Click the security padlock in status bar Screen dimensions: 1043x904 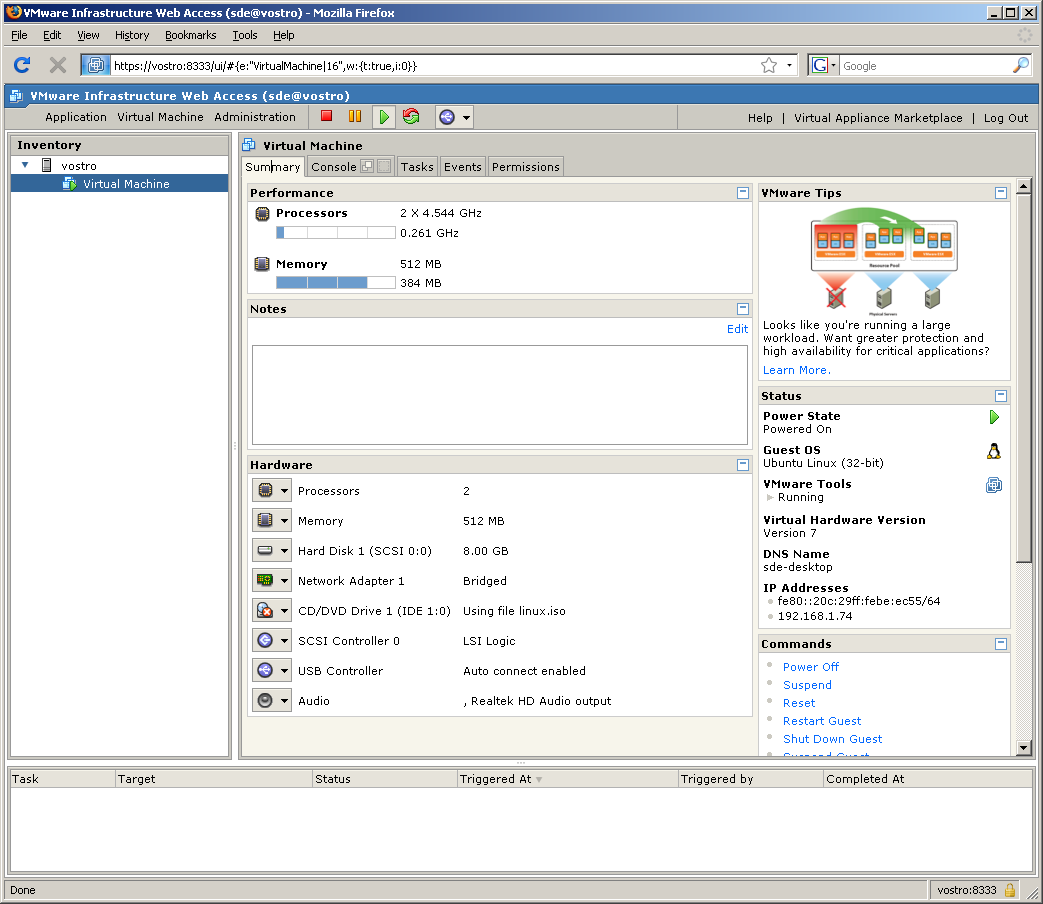tap(1010, 890)
